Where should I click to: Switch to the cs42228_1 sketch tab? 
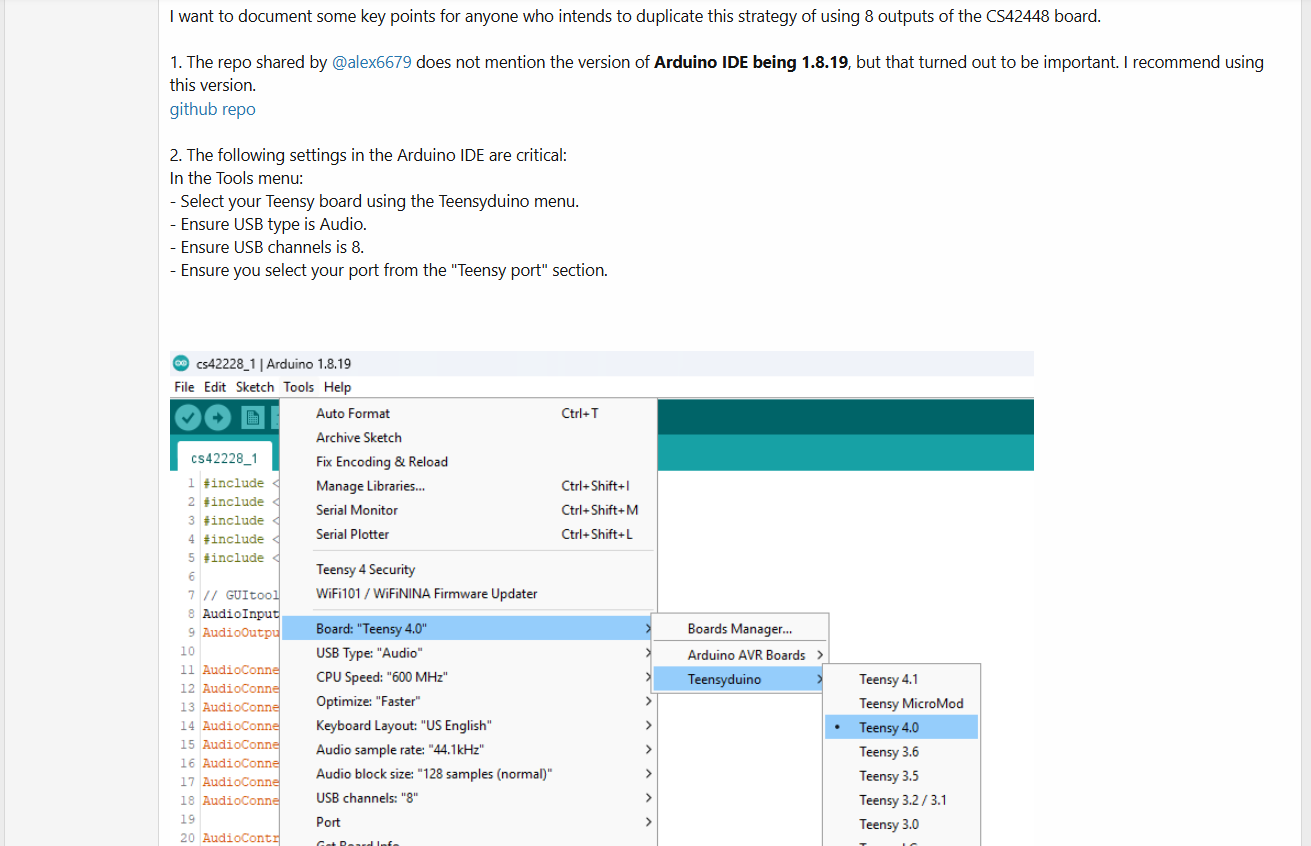click(x=224, y=458)
